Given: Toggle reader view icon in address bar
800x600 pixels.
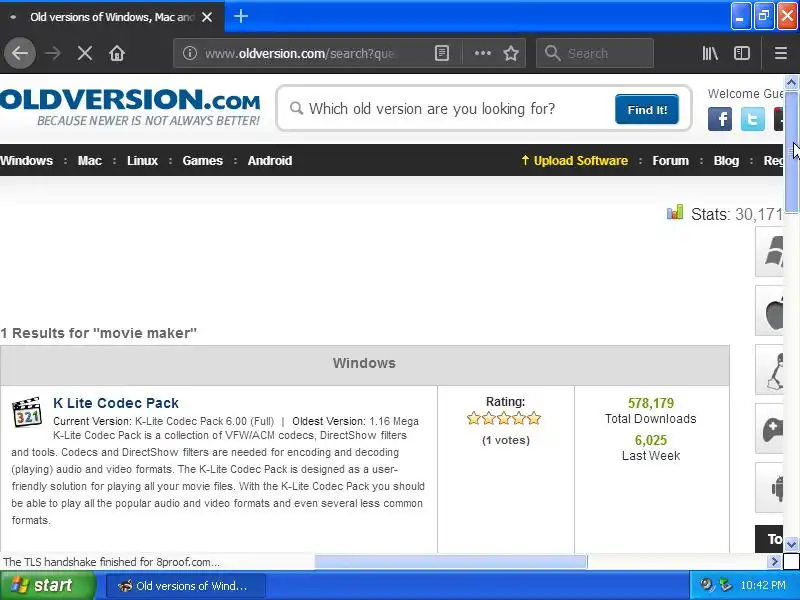Looking at the screenshot, I should (x=442, y=53).
